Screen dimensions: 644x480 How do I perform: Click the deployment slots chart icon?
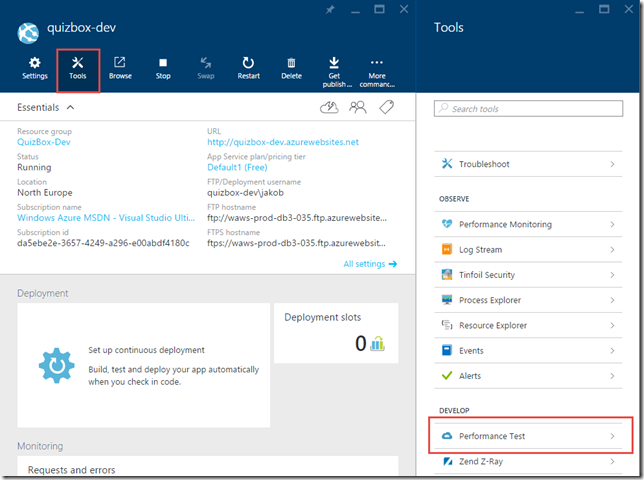[x=377, y=343]
